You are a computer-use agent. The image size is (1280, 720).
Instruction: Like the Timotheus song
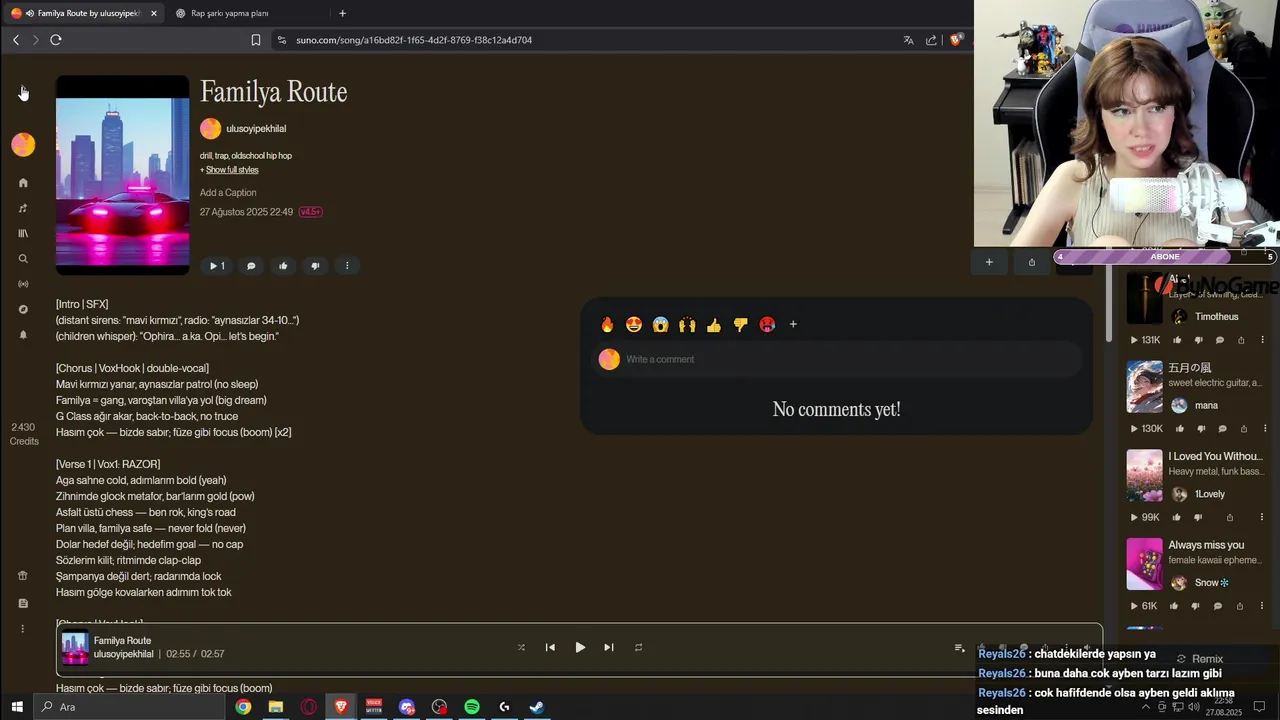pyautogui.click(x=1178, y=340)
